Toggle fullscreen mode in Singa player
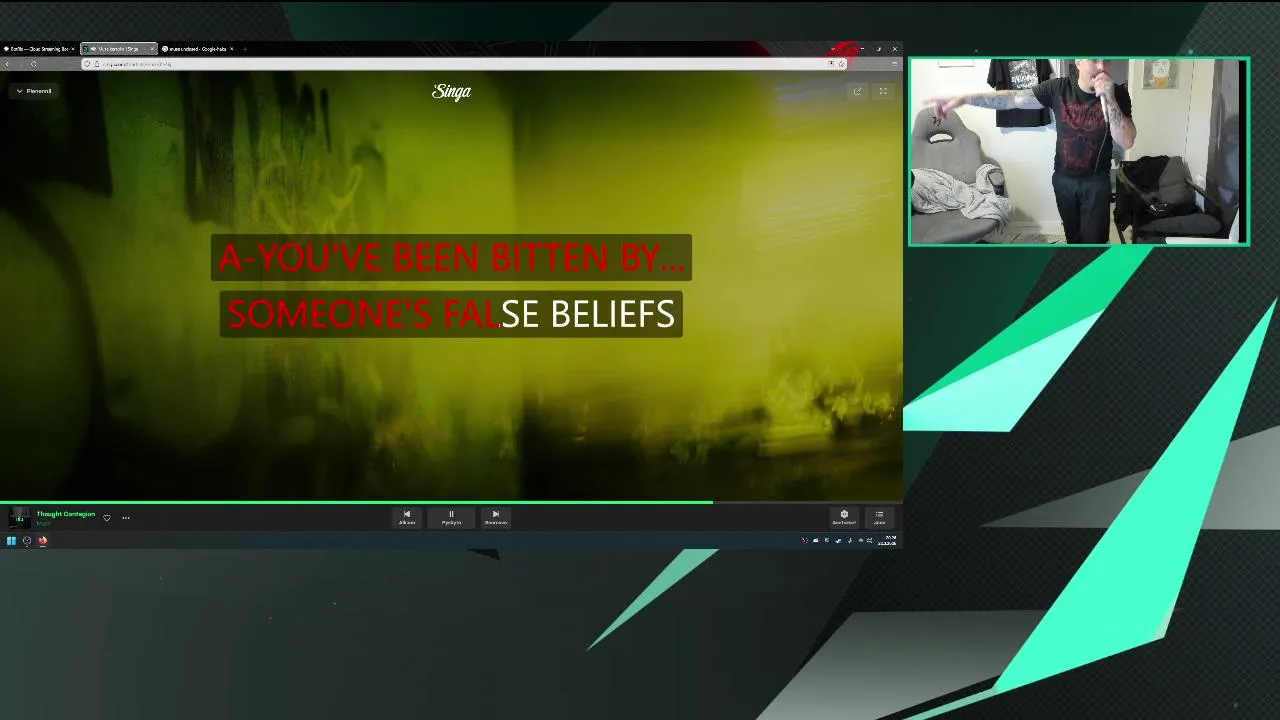The width and height of the screenshot is (1280, 720). (x=883, y=91)
